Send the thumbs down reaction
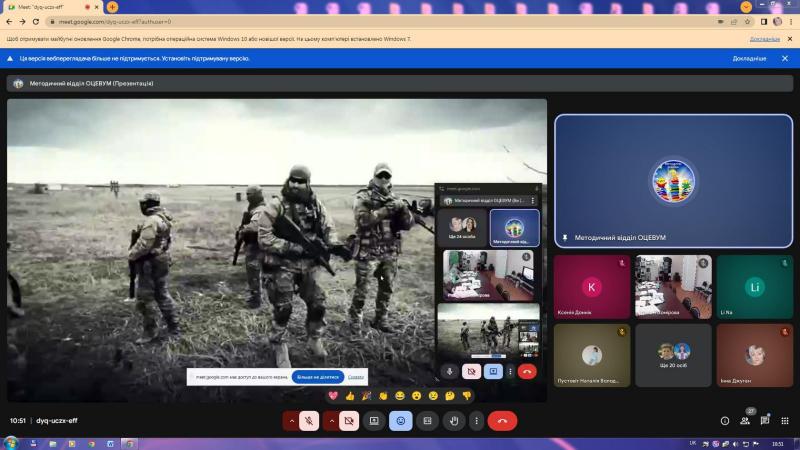The width and height of the screenshot is (800, 450). point(466,395)
